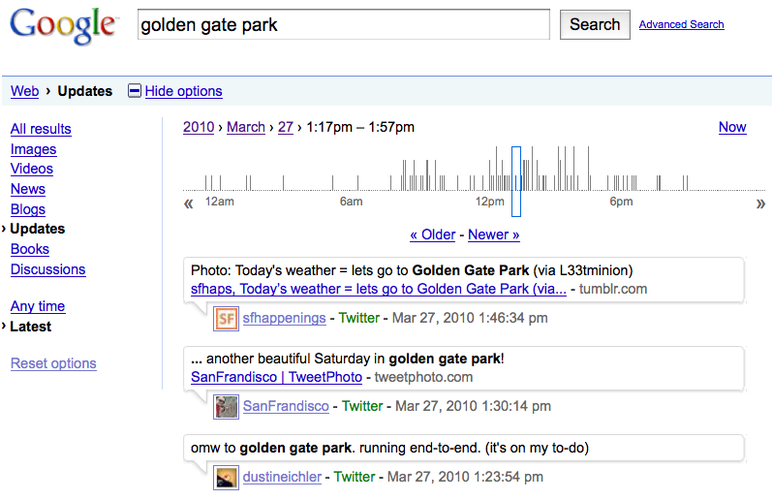Click Reset options link

[x=53, y=363]
